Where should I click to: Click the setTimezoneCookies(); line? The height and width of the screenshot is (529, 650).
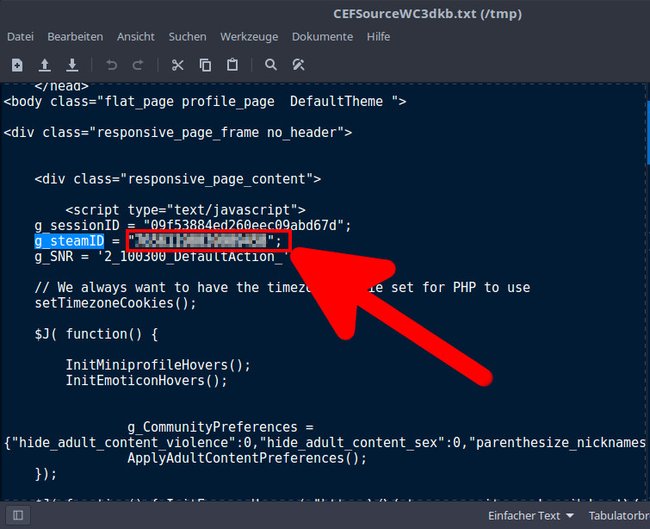click(x=115, y=303)
